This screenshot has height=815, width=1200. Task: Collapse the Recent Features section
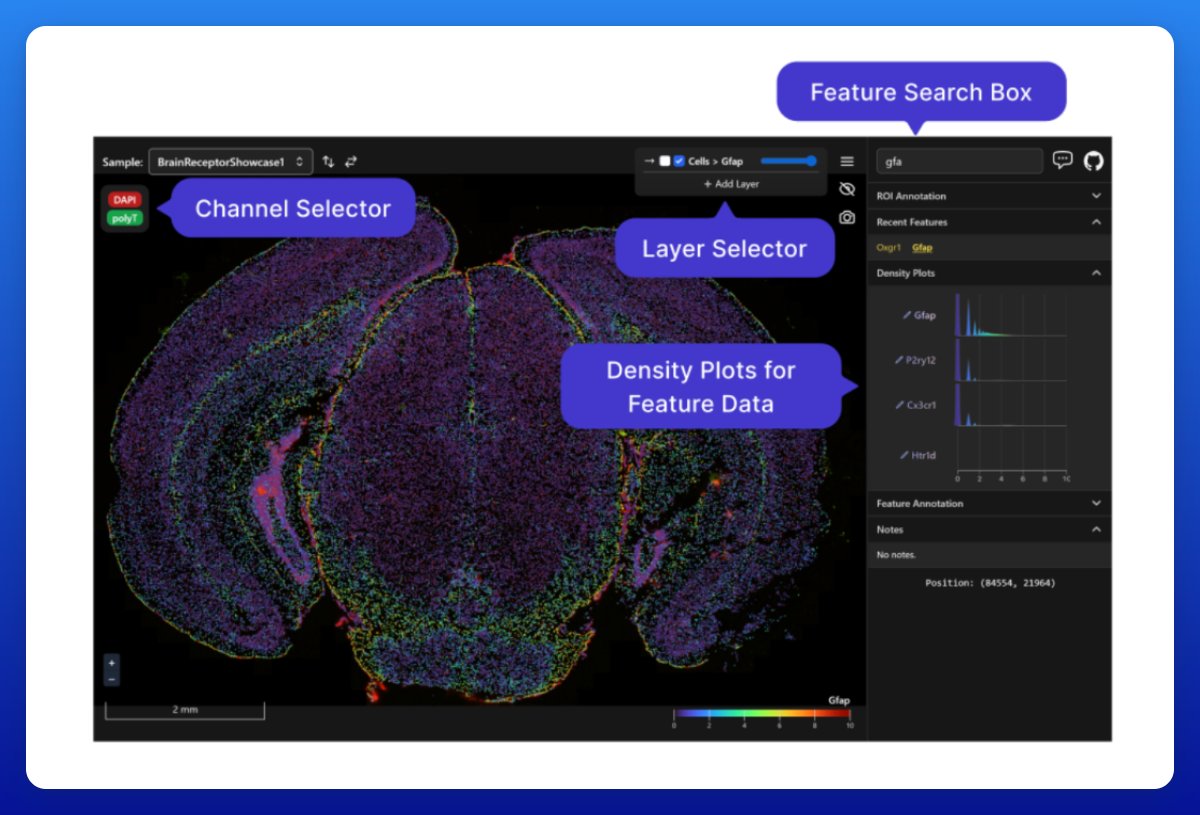(x=989, y=222)
